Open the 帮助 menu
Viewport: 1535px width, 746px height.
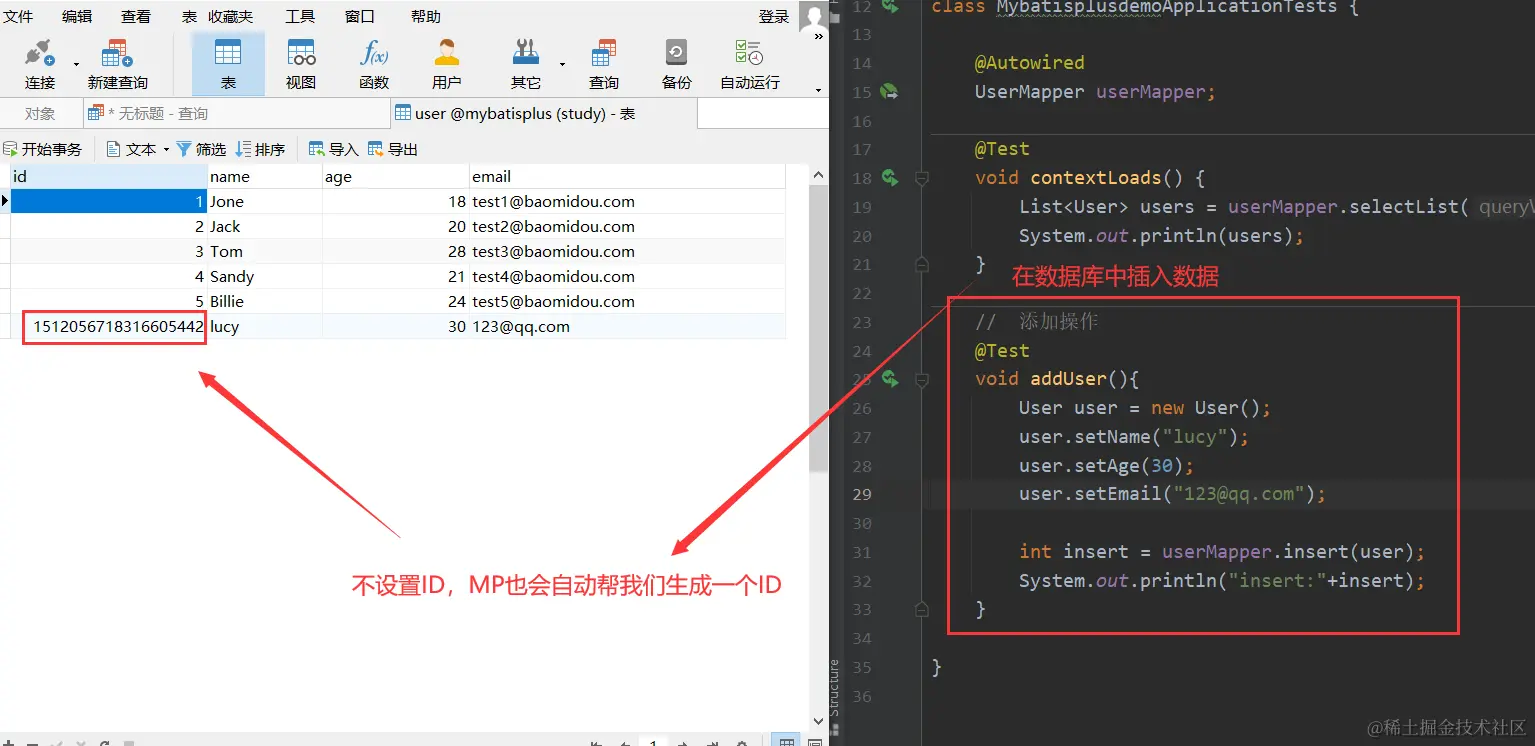click(425, 16)
